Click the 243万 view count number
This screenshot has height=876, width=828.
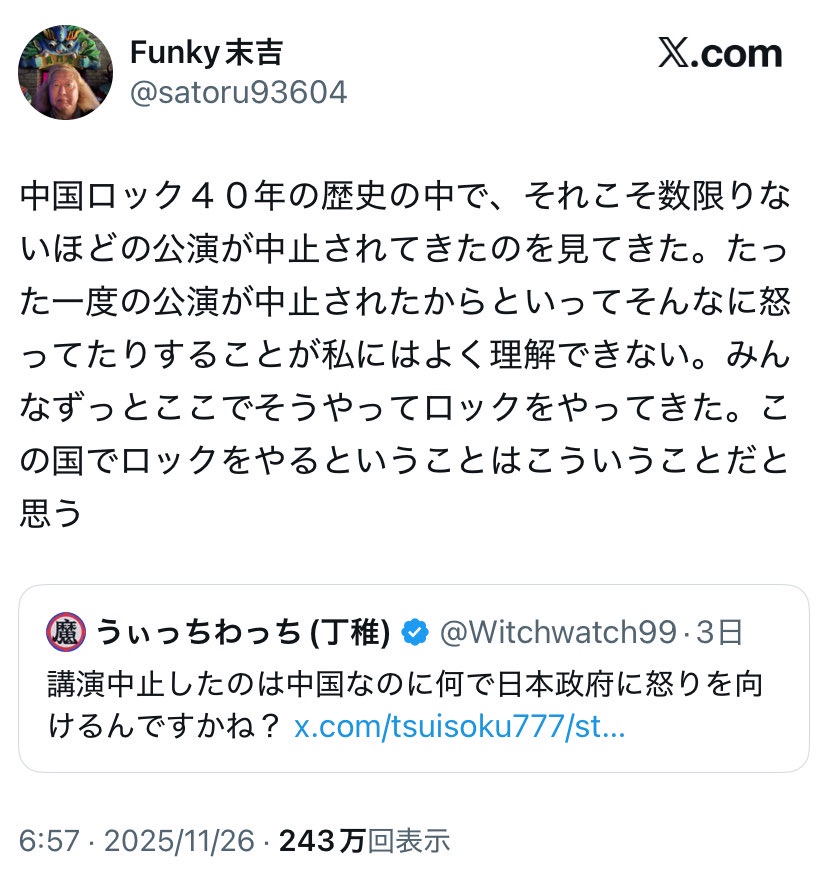(322, 842)
